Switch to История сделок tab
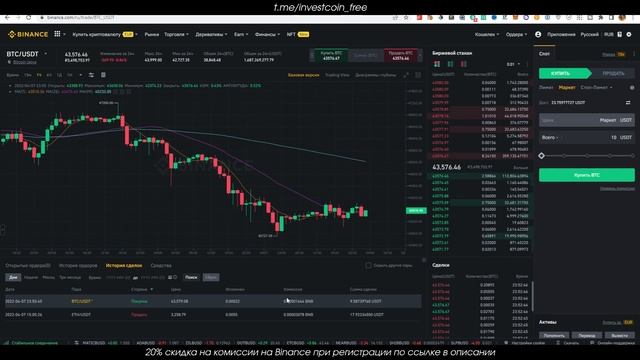 124,265
